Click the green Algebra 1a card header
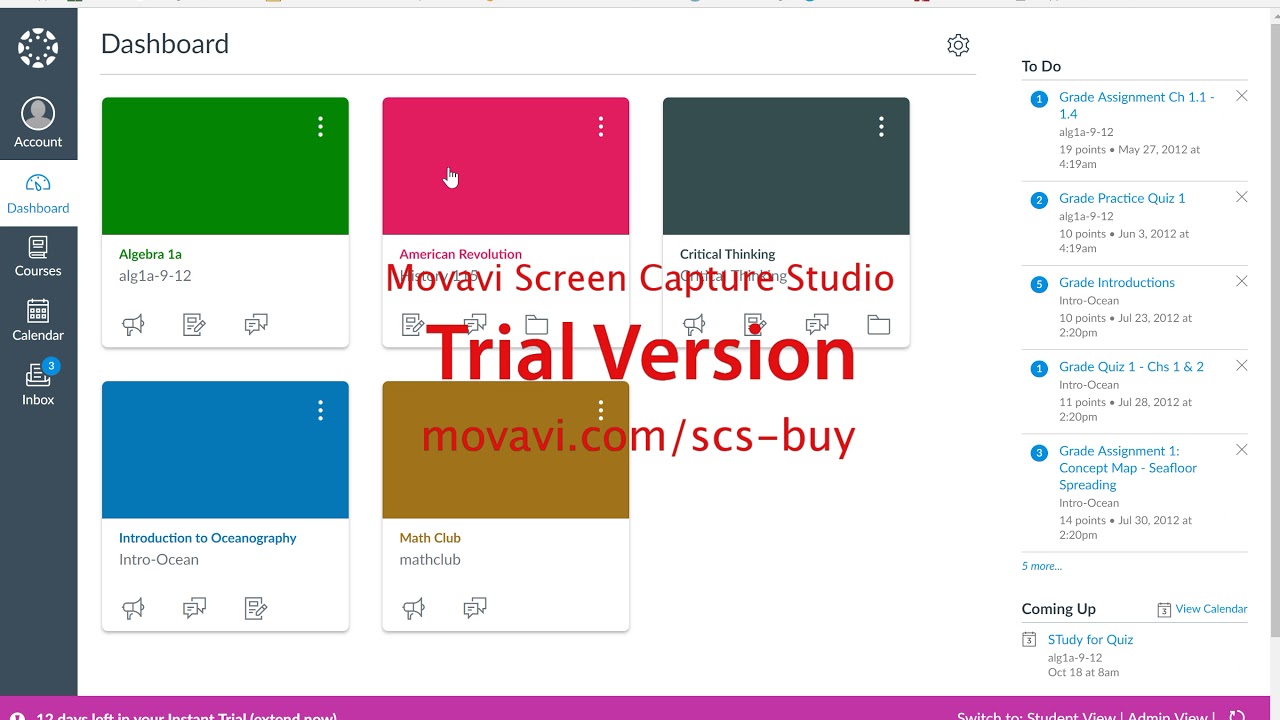Screen dimensions: 1280x720 225,166
